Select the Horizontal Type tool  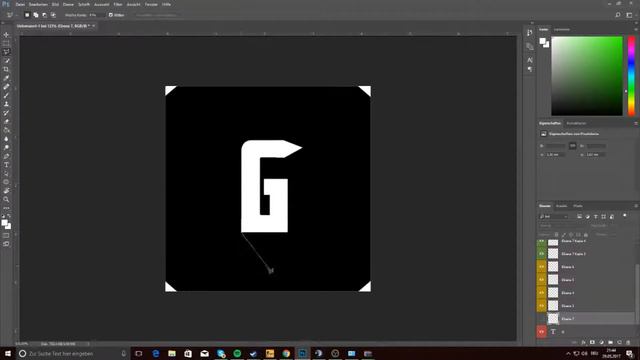pos(6,165)
